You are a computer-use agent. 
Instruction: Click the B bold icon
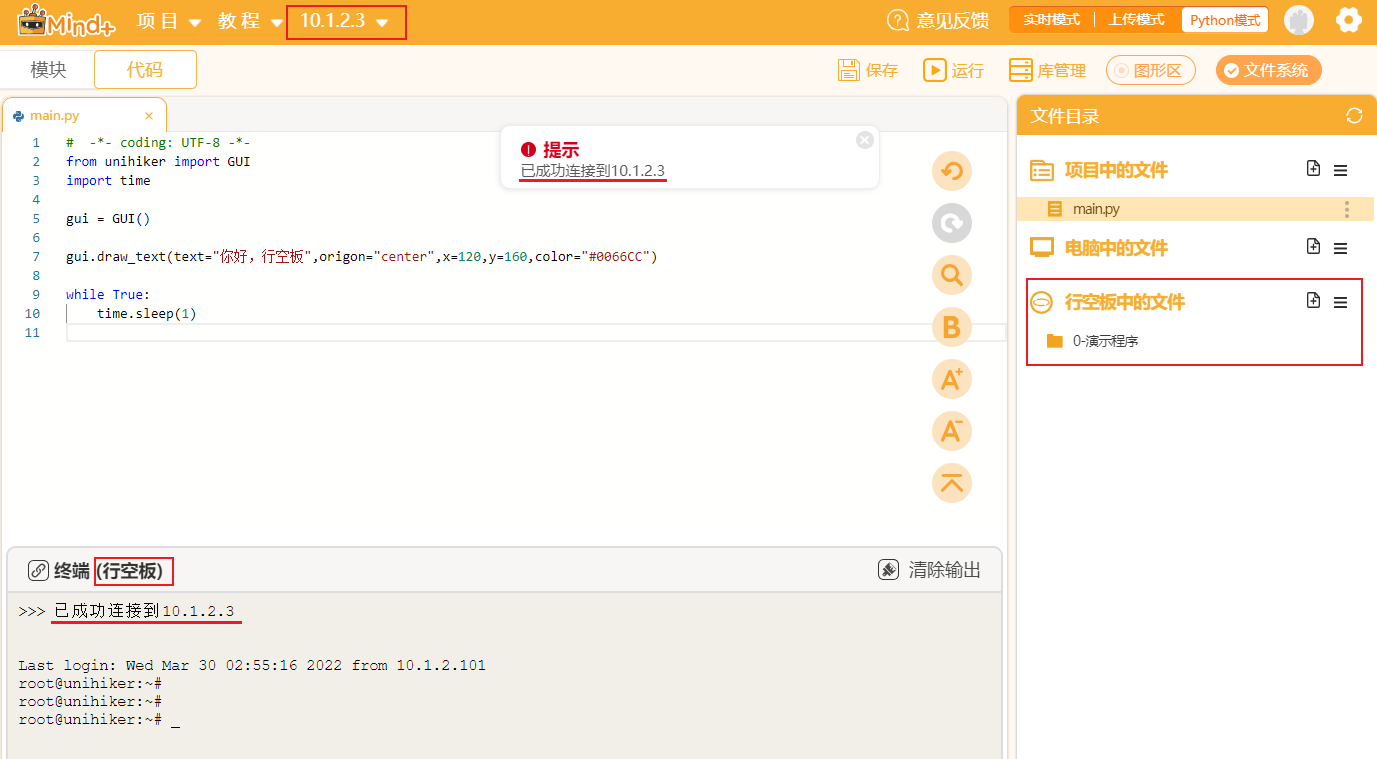tap(952, 327)
